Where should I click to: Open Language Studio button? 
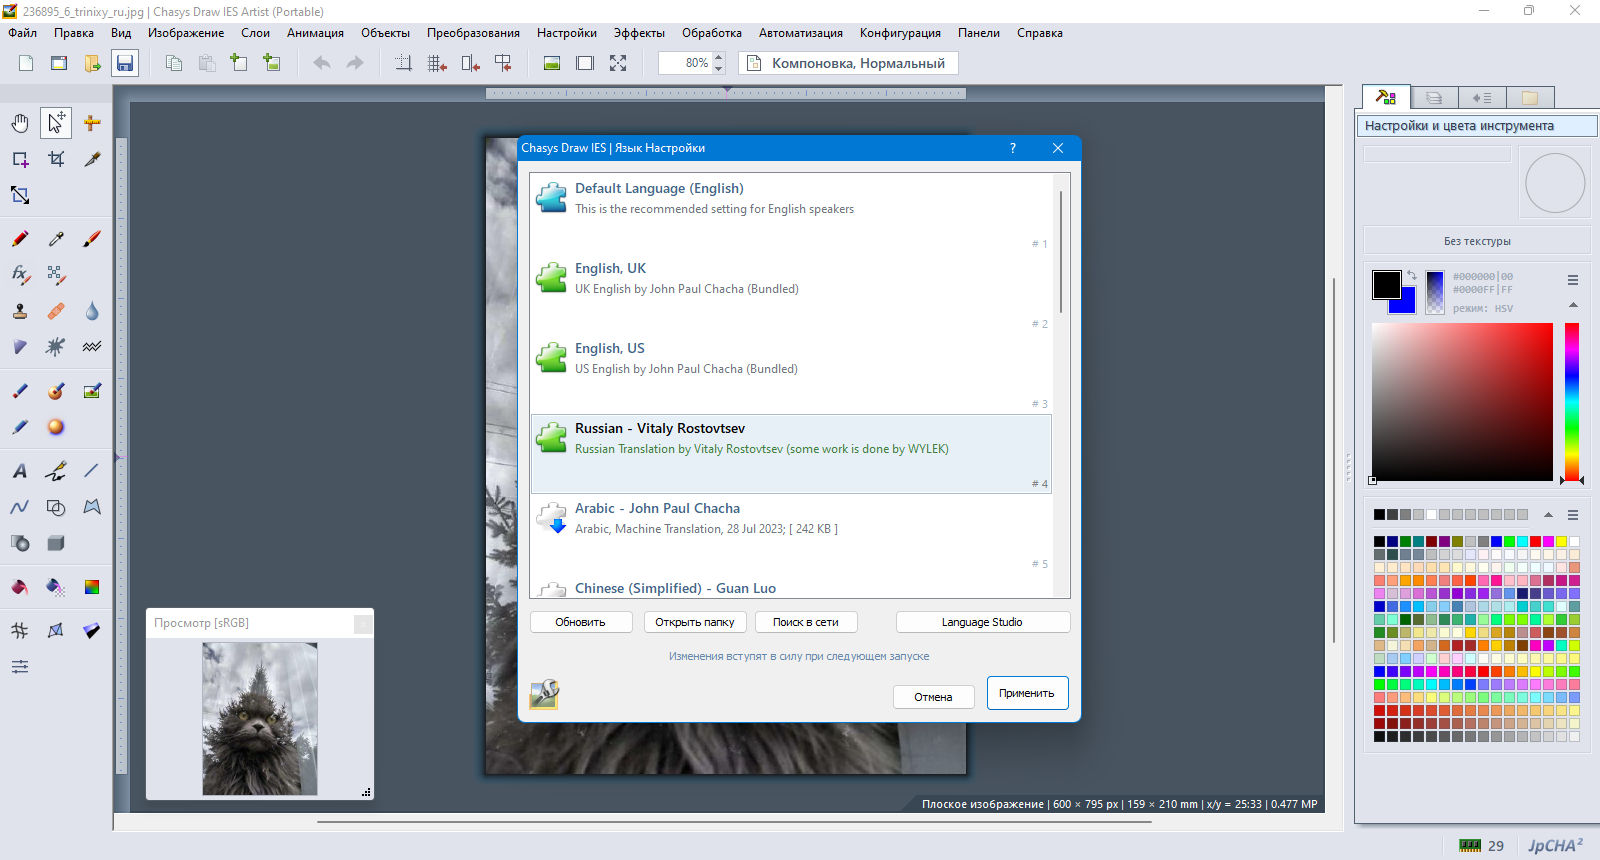983,622
